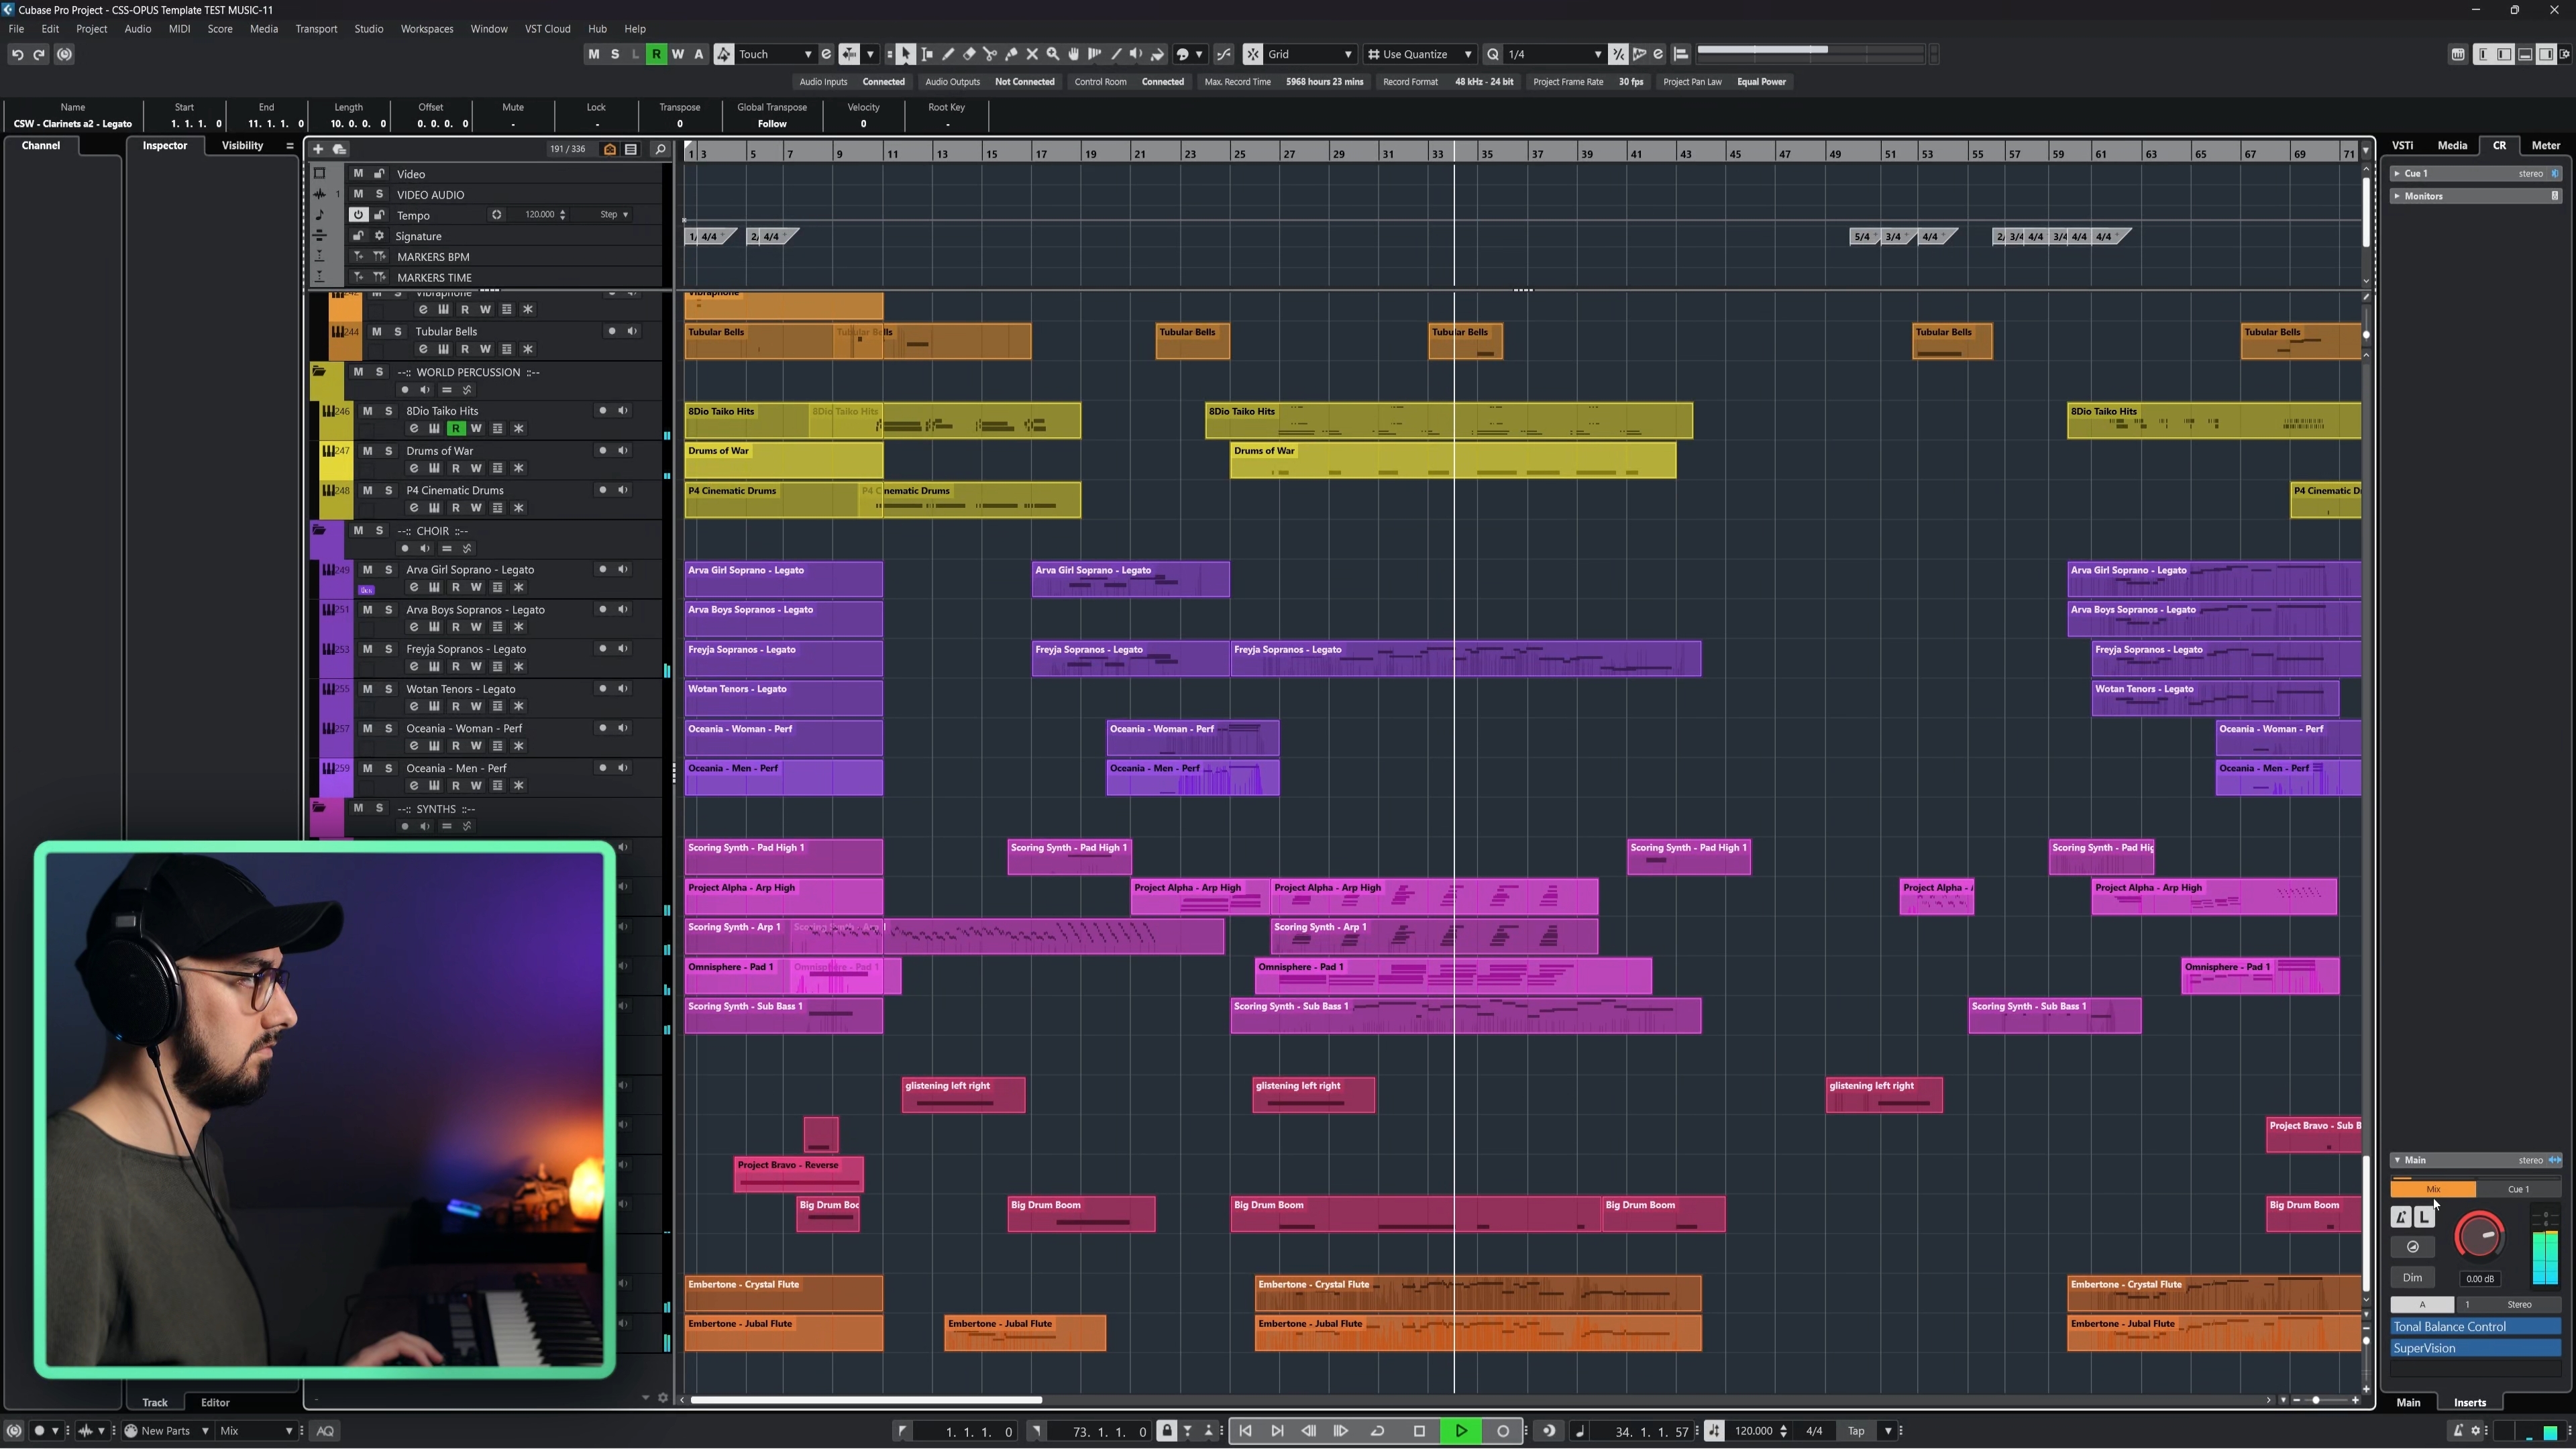Adjust the Control Room main level knob
Image resolution: width=2576 pixels, height=1449 pixels.
click(2479, 1236)
